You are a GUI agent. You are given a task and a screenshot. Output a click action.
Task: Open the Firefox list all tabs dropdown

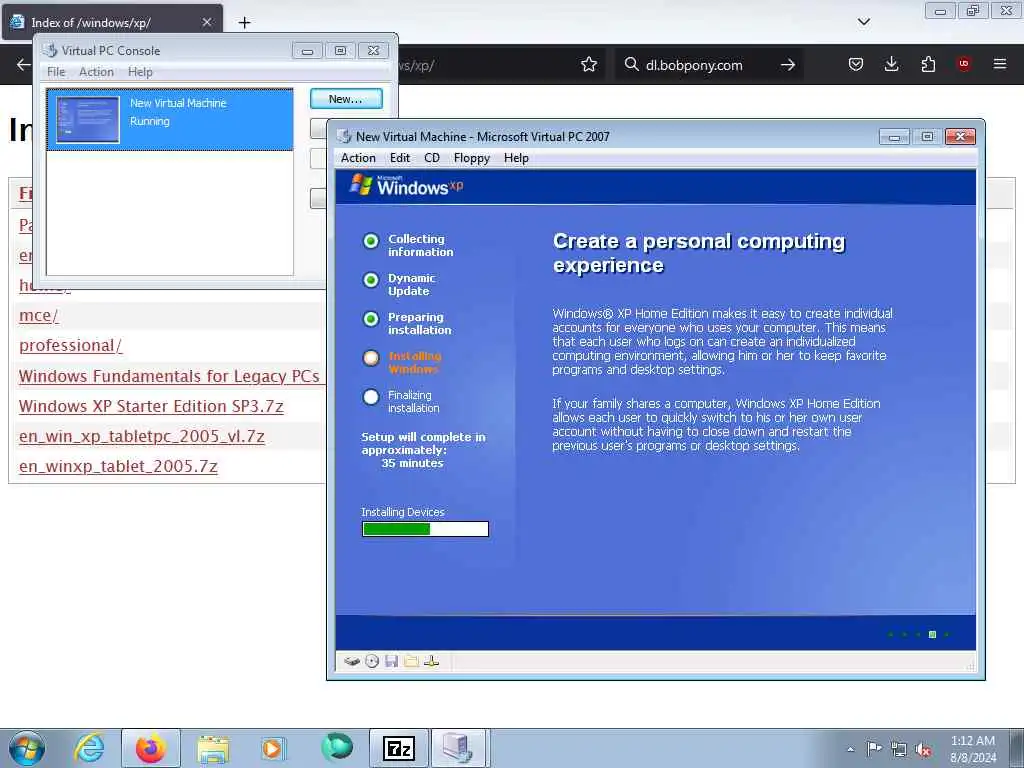click(x=863, y=22)
